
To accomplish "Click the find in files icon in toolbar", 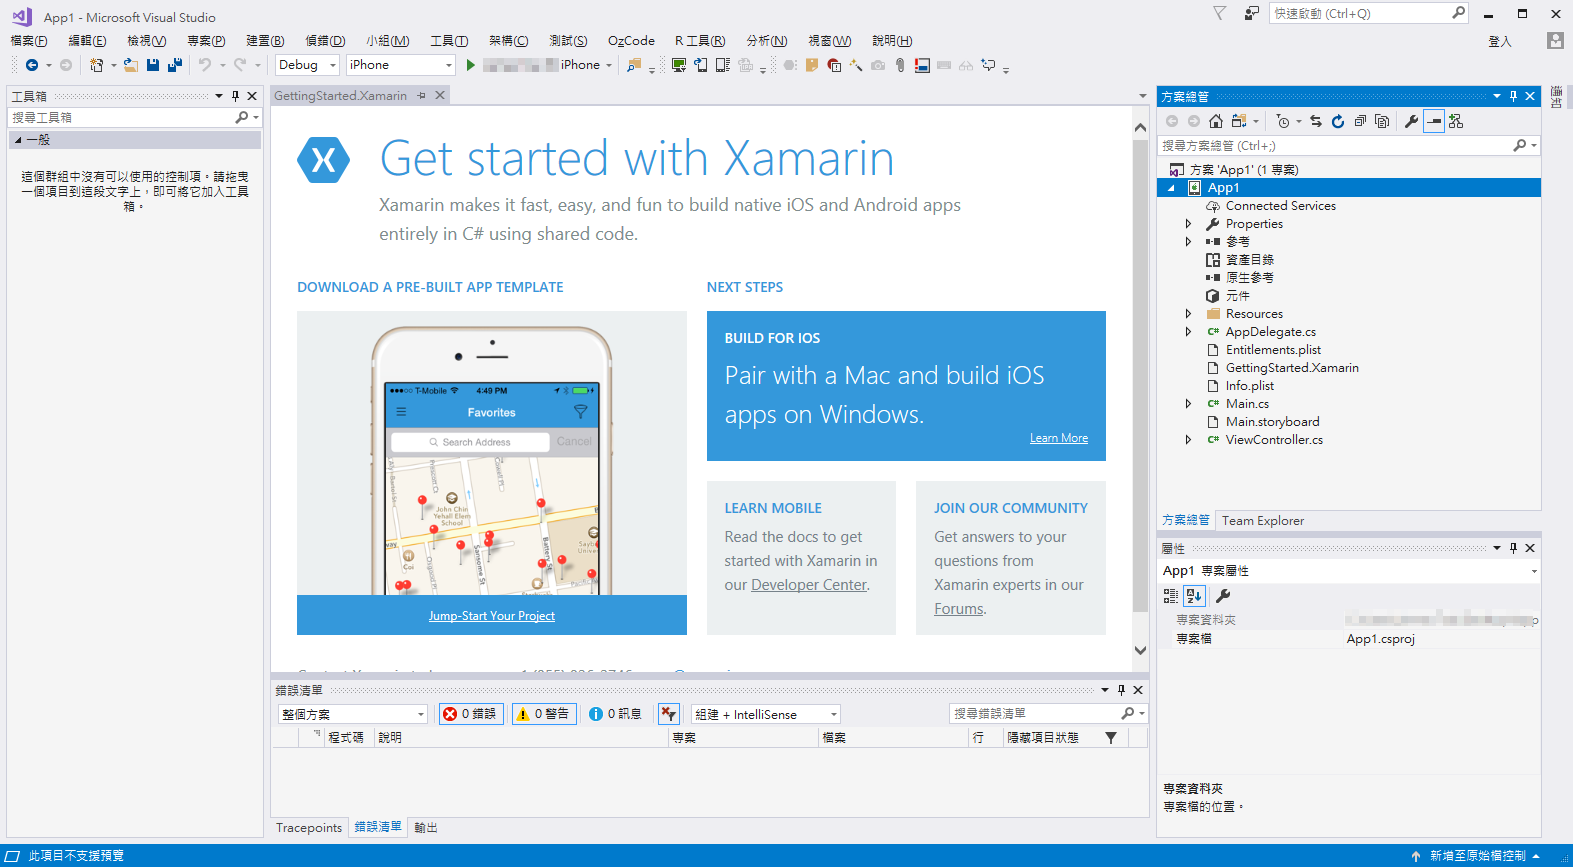I will (633, 65).
